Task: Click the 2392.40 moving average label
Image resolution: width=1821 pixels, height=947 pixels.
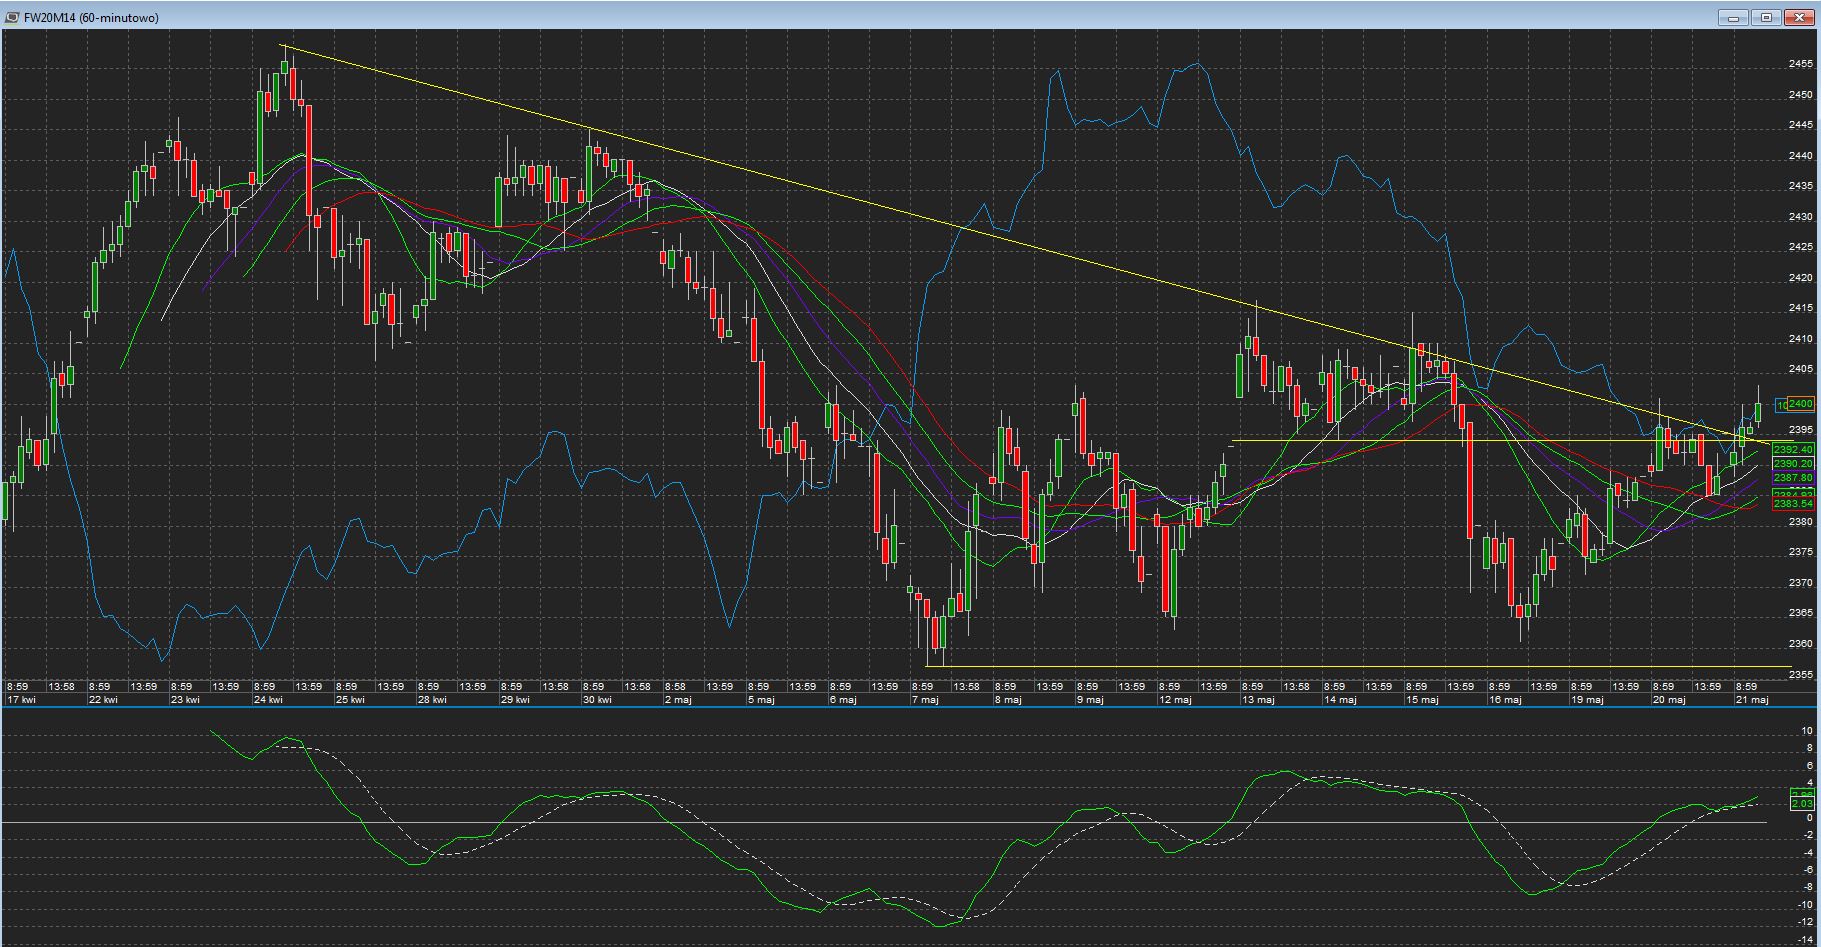Action: point(1793,450)
